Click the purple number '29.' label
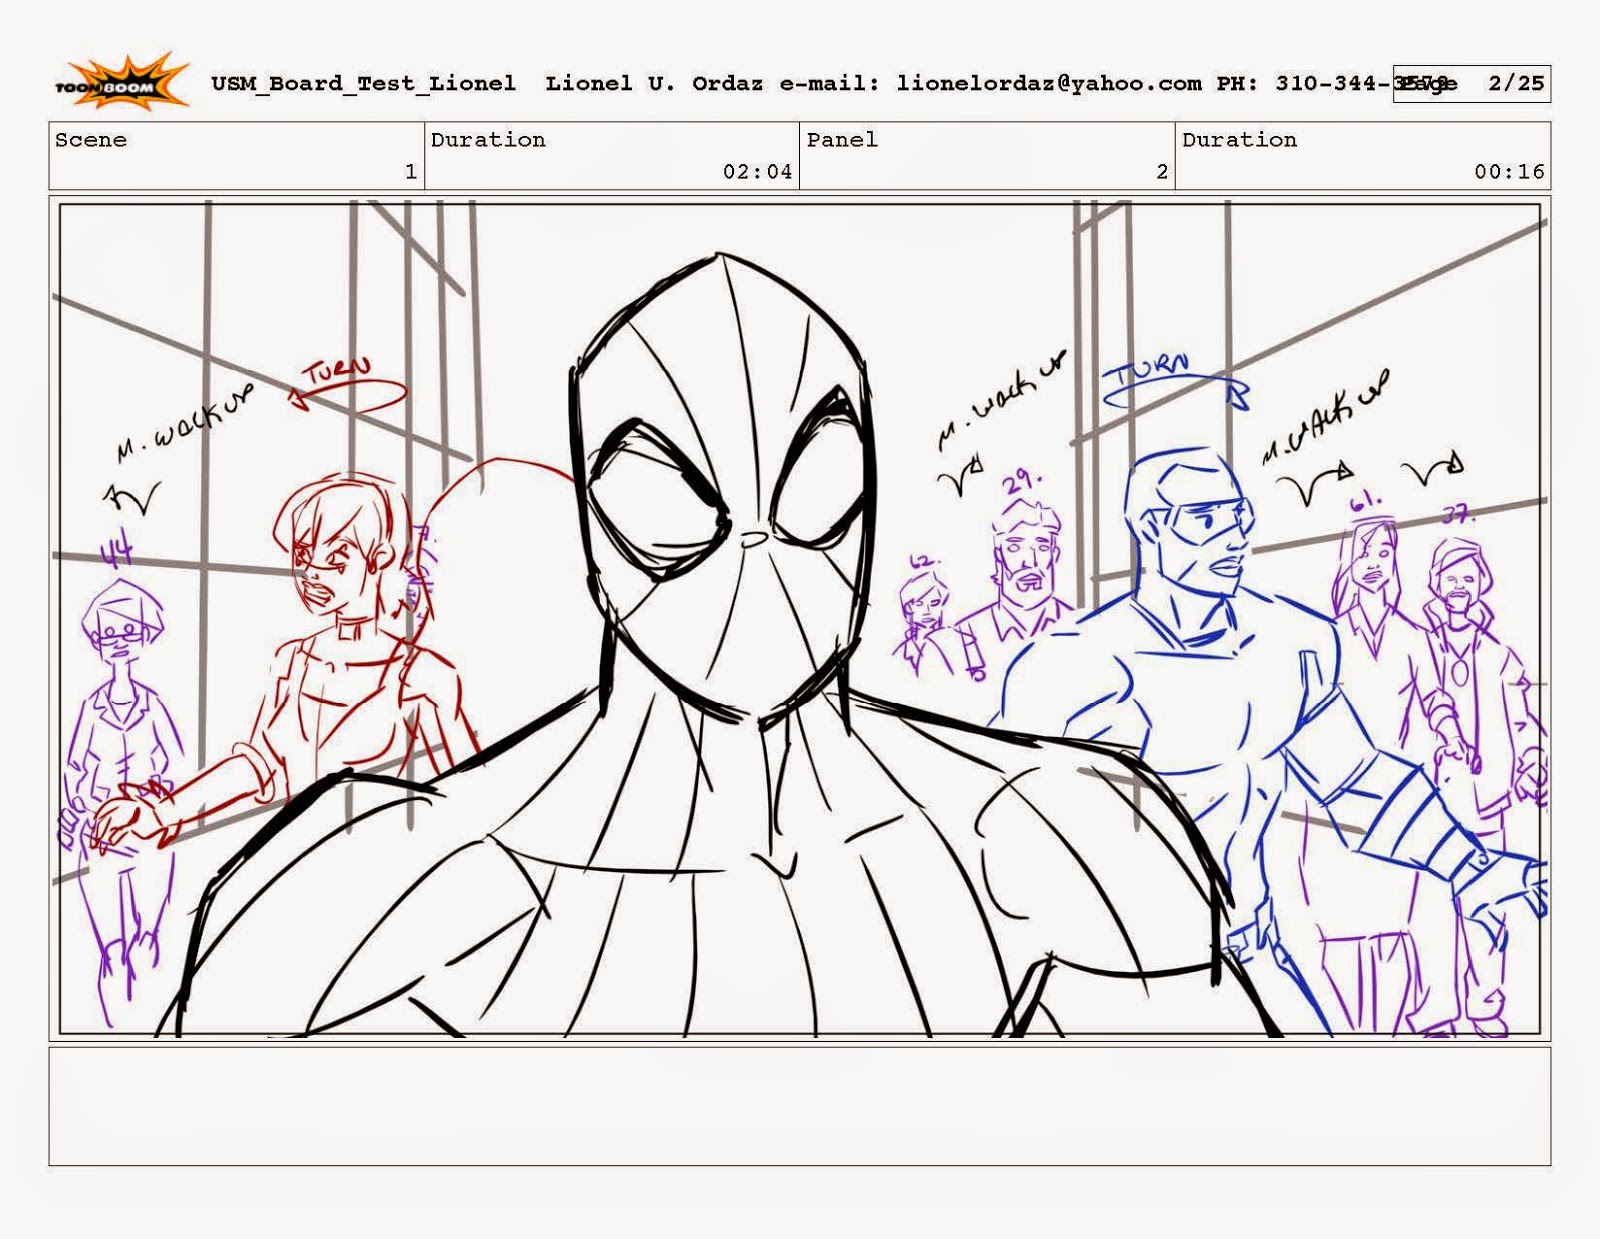Screen dimensions: 1600x1239 point(1023,481)
